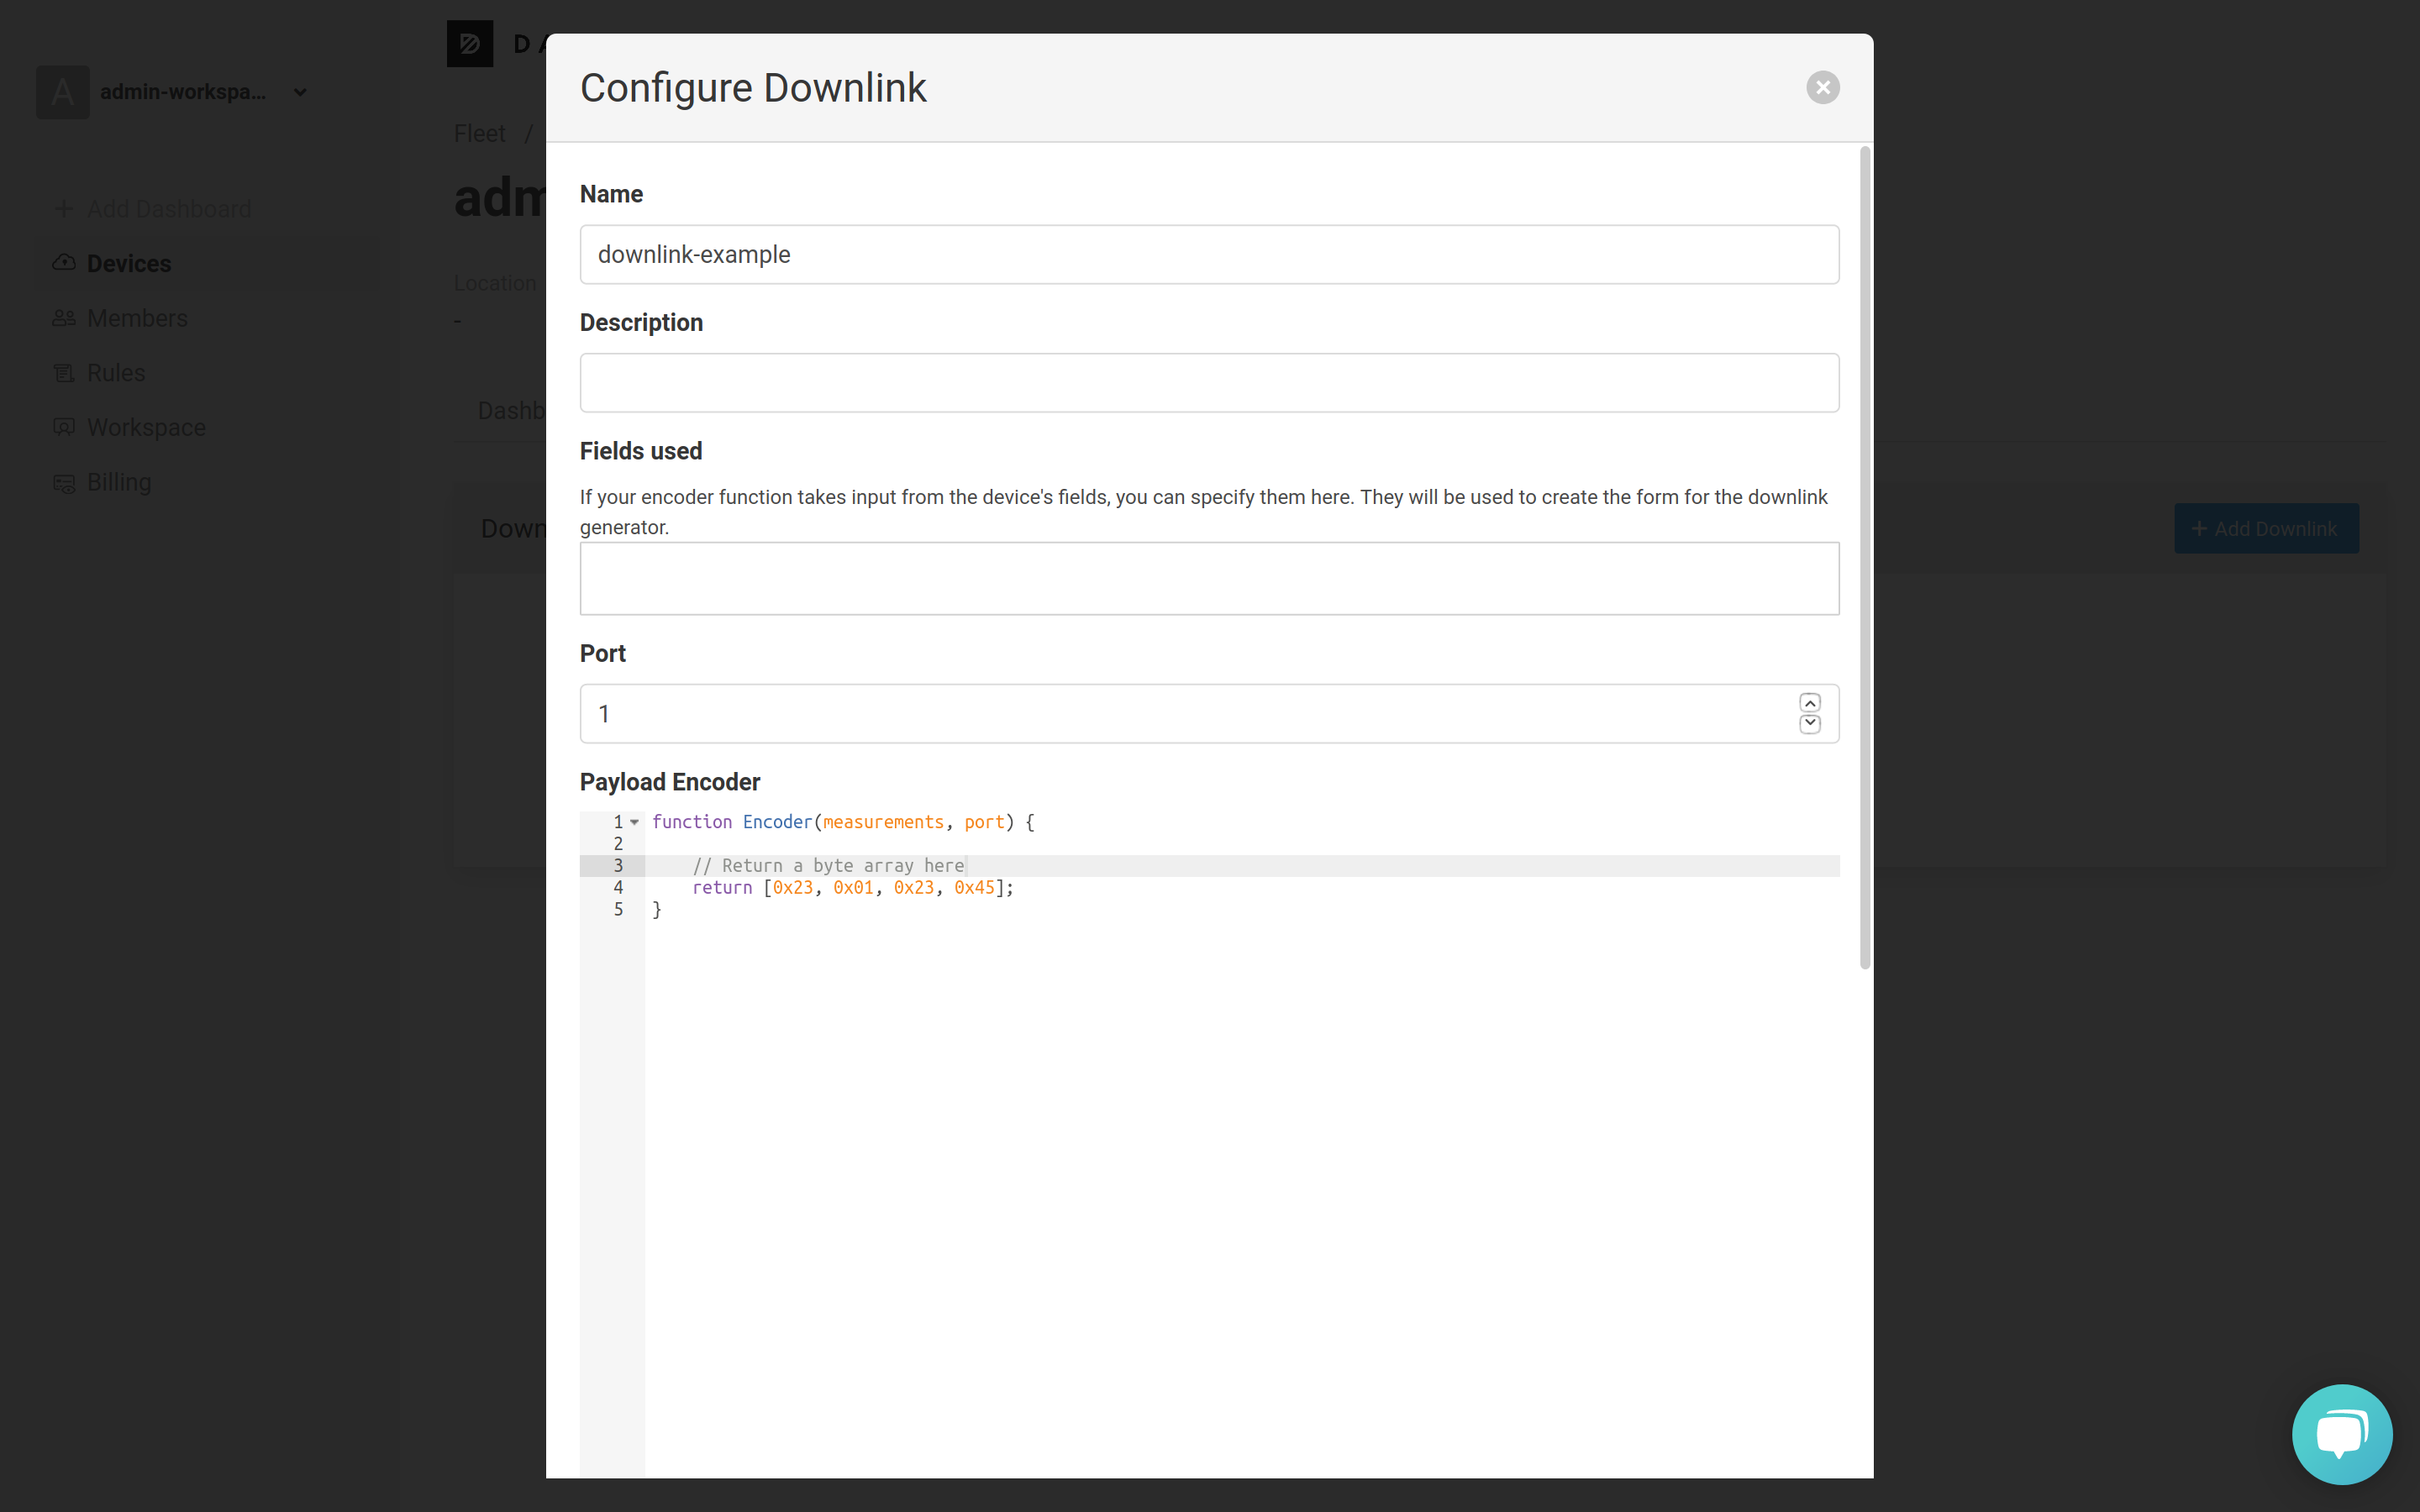Click the dialog vertical scrollbar
The height and width of the screenshot is (1512, 2420).
(x=1865, y=558)
